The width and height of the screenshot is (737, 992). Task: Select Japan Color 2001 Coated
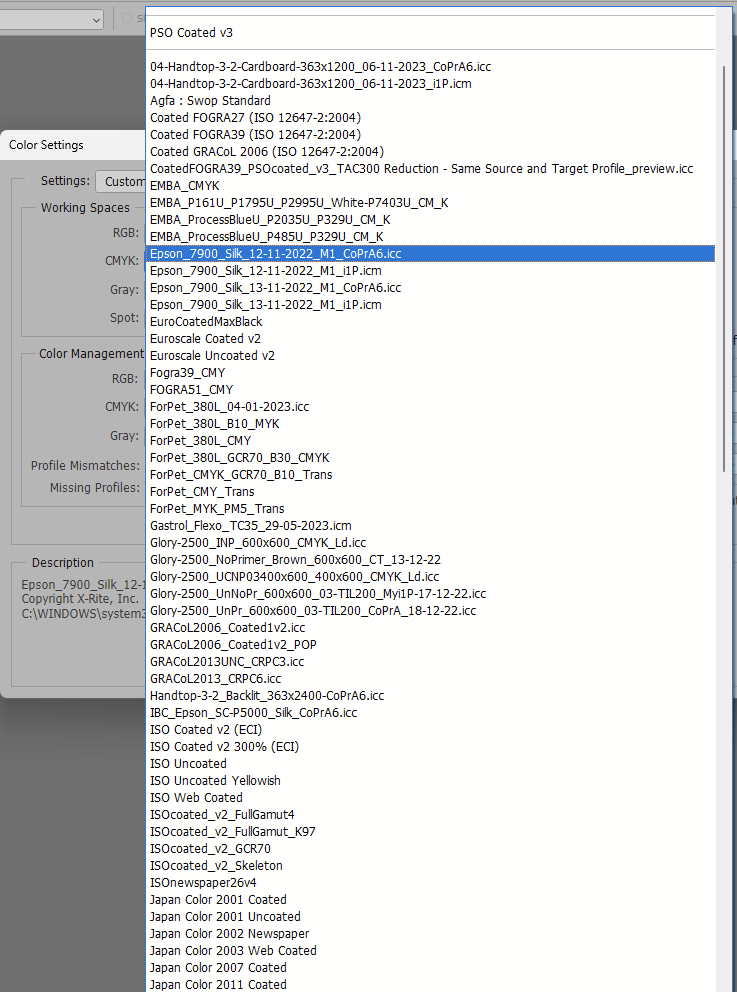tap(430, 900)
